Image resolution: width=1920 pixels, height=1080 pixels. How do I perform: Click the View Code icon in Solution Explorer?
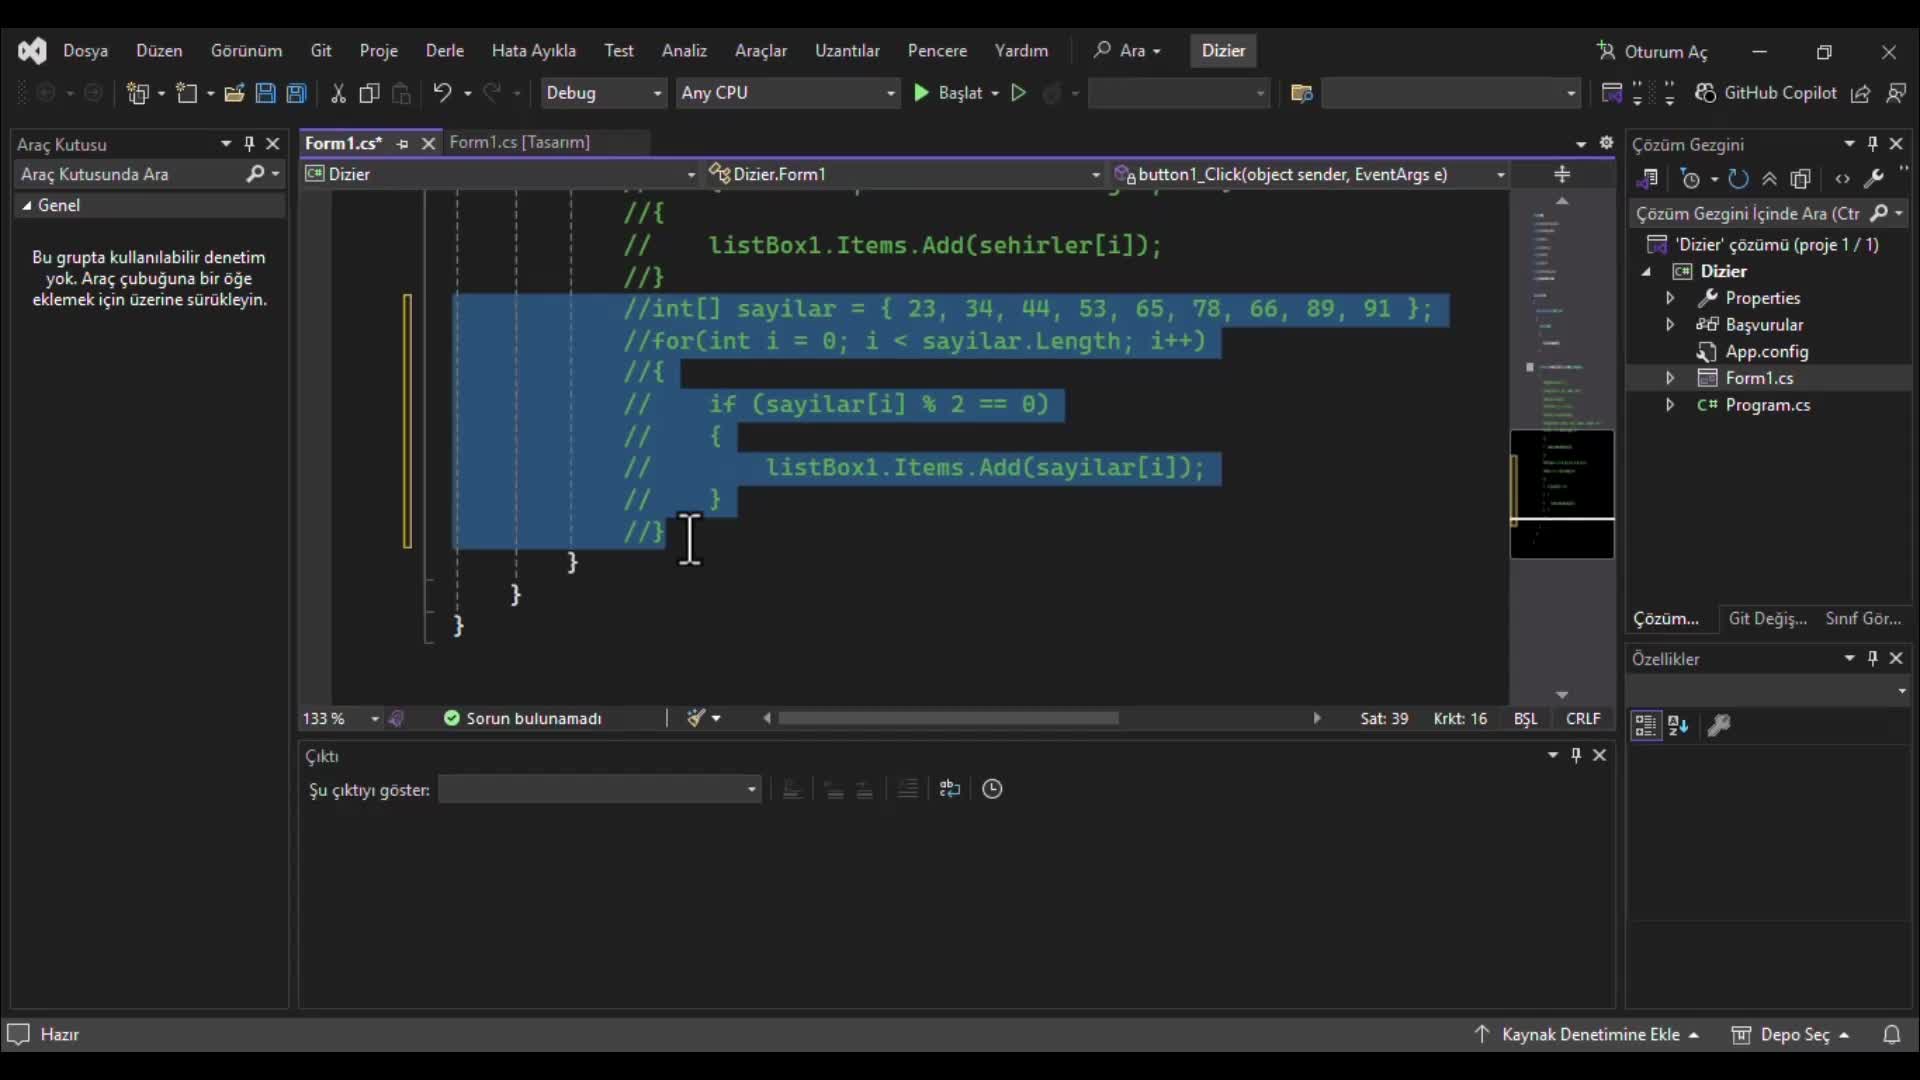(1842, 179)
